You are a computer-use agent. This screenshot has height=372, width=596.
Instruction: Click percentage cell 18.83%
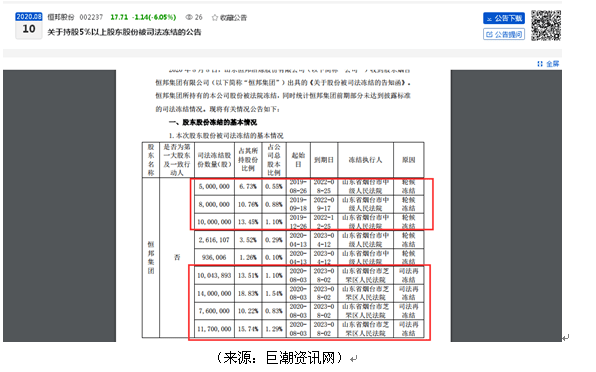pyautogui.click(x=248, y=293)
